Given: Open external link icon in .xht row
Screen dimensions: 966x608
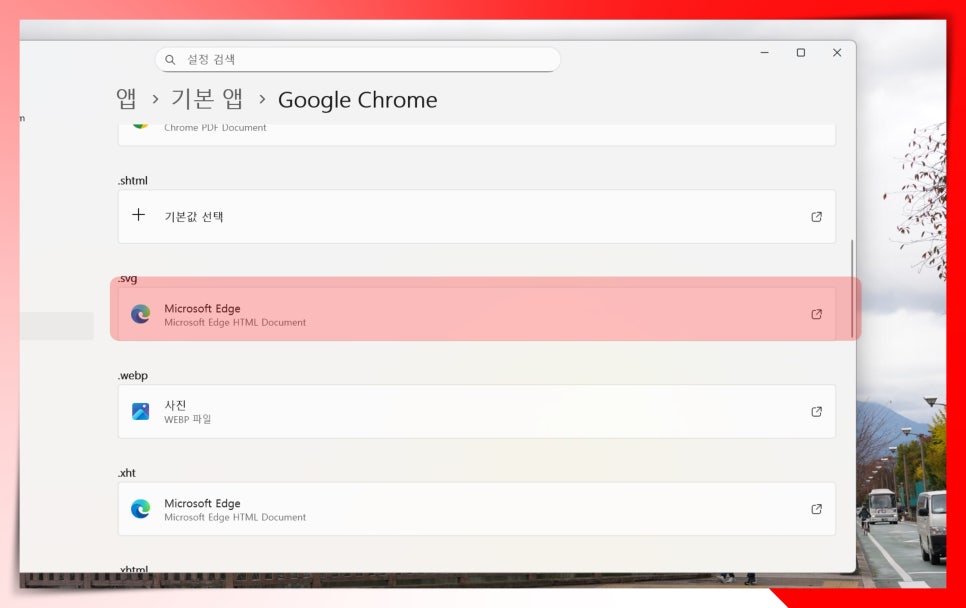Looking at the screenshot, I should (x=816, y=509).
